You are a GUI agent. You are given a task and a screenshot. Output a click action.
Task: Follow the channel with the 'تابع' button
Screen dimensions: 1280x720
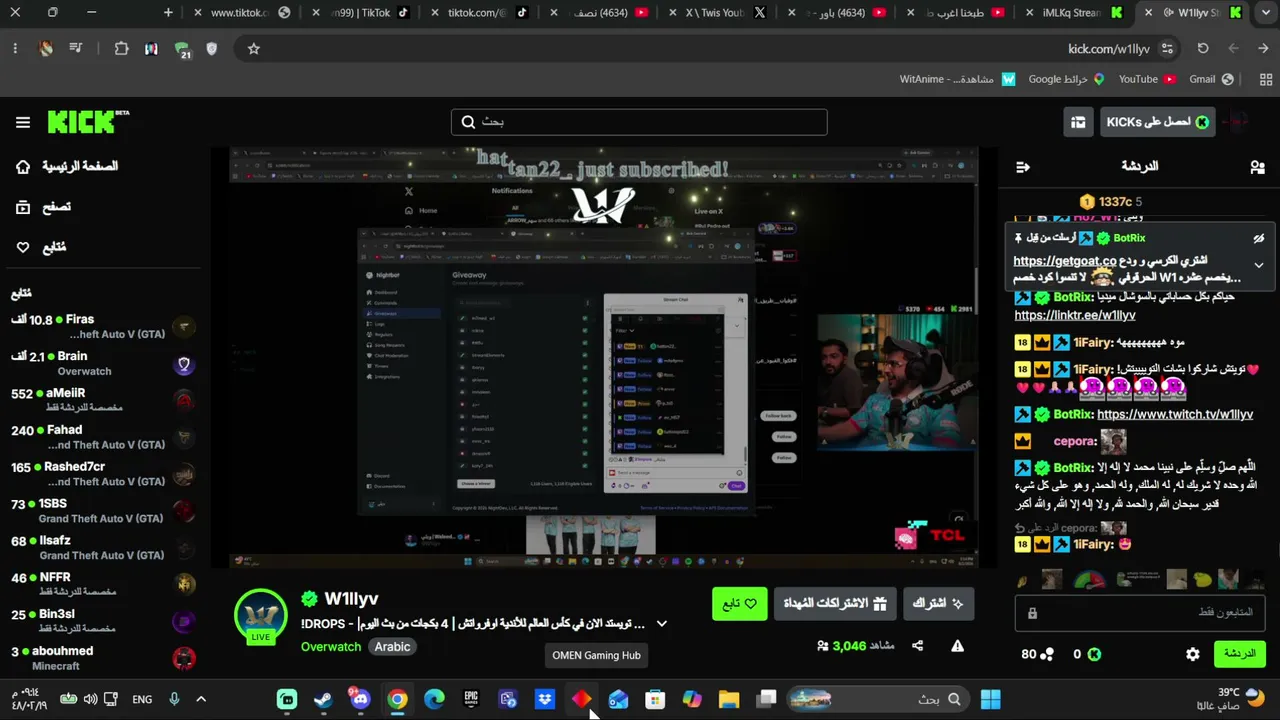740,603
